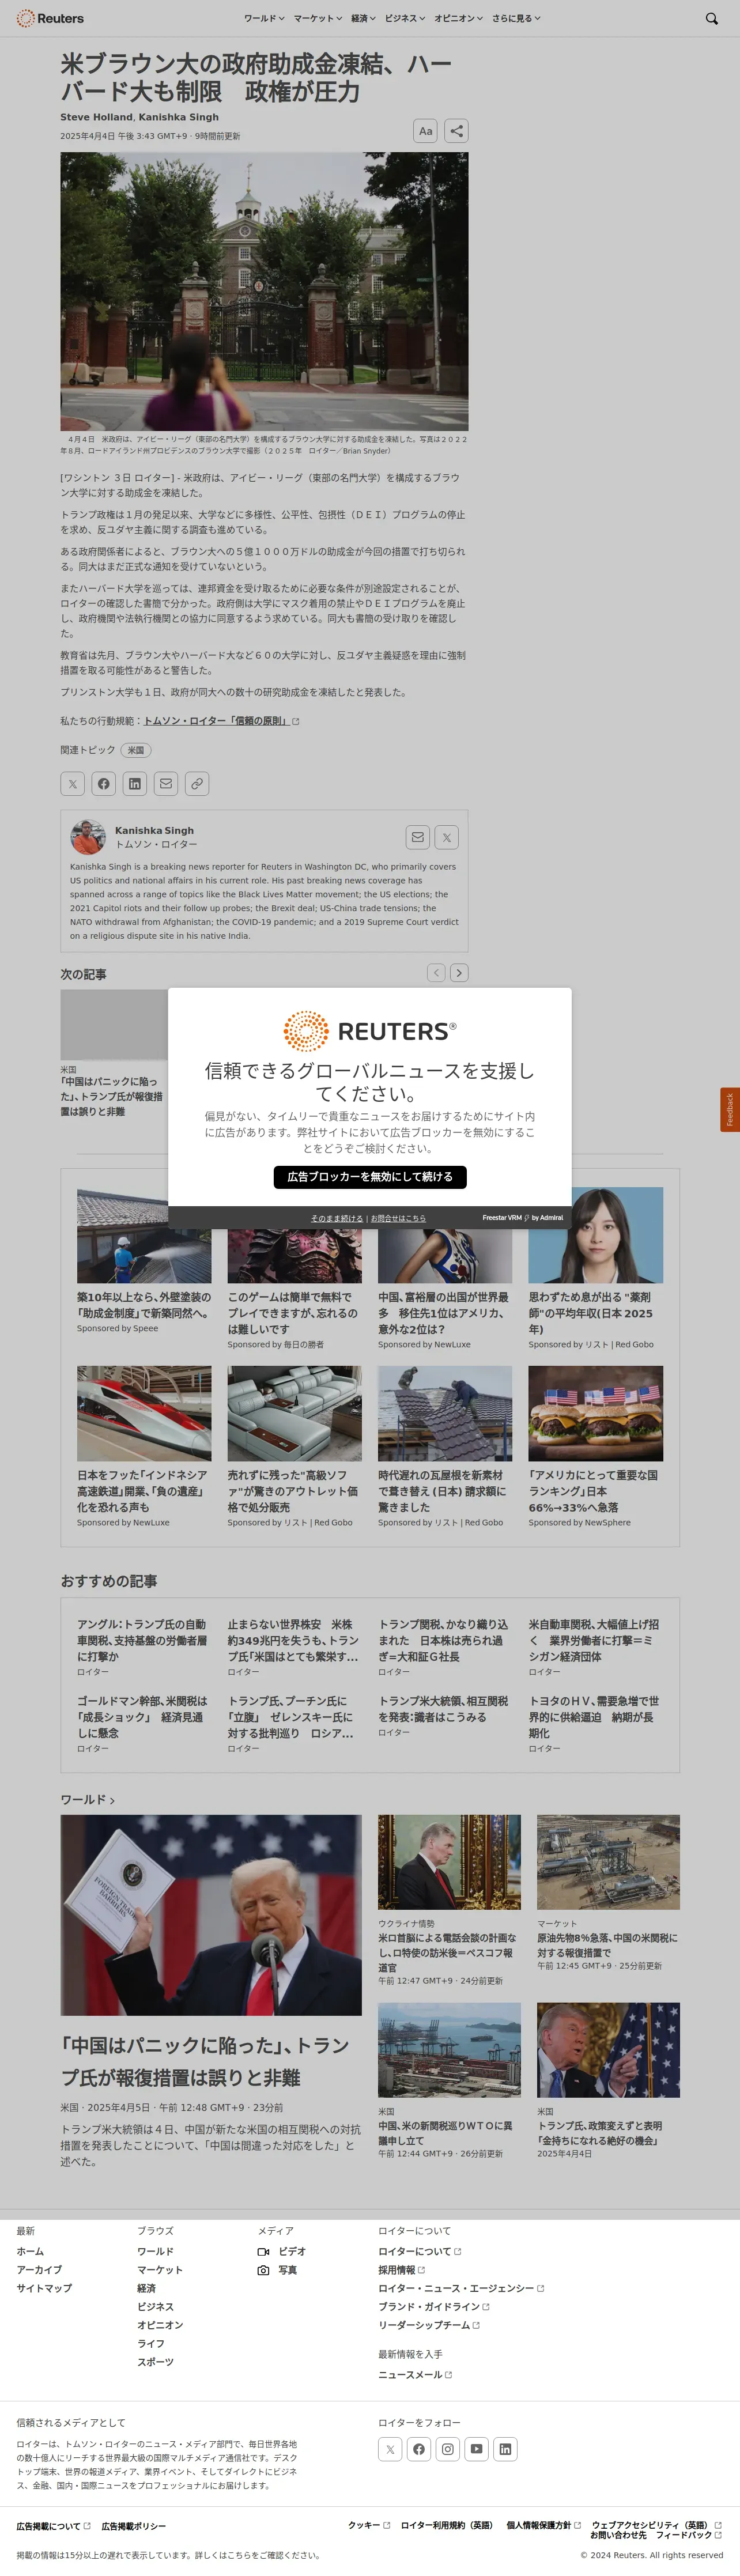Open Kanishka Singh's X profile icon
Image resolution: width=740 pixels, height=2576 pixels.
point(447,837)
